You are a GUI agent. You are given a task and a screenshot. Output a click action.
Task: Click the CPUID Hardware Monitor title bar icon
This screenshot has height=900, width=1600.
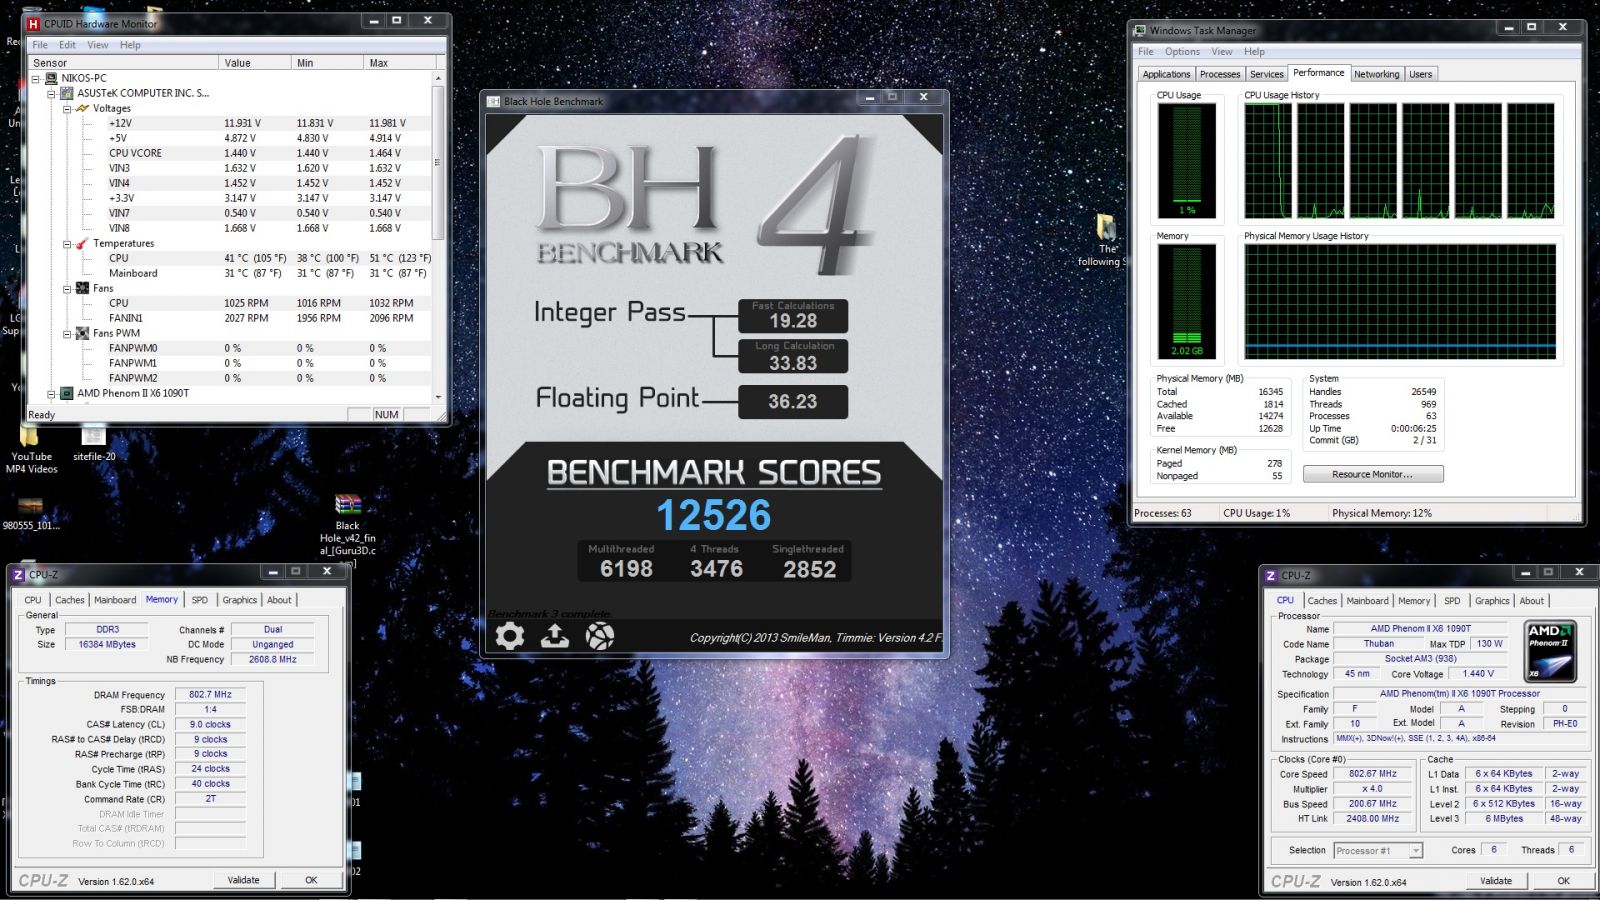coord(33,23)
